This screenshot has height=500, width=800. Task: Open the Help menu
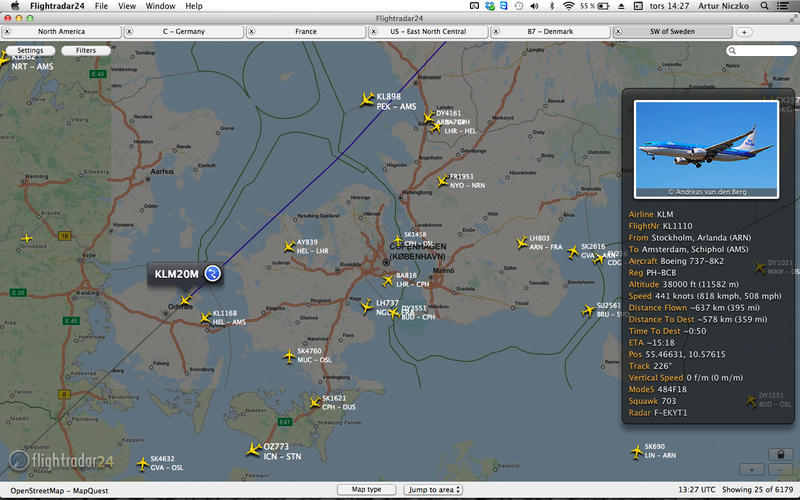[193, 6]
